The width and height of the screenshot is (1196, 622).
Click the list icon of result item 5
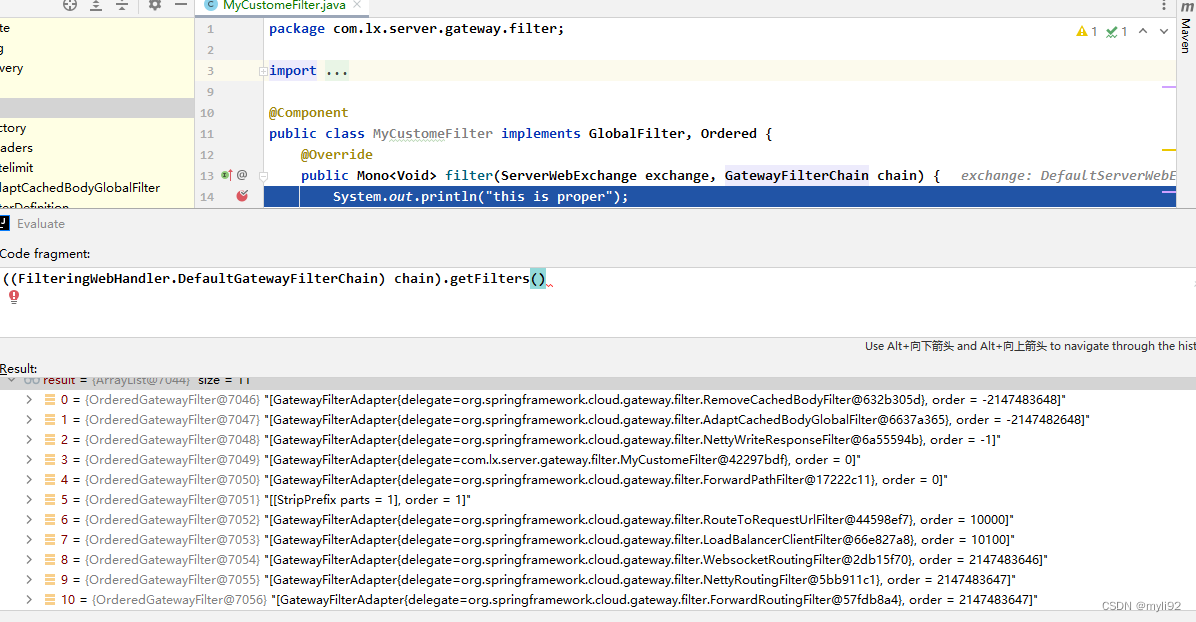click(x=50, y=499)
